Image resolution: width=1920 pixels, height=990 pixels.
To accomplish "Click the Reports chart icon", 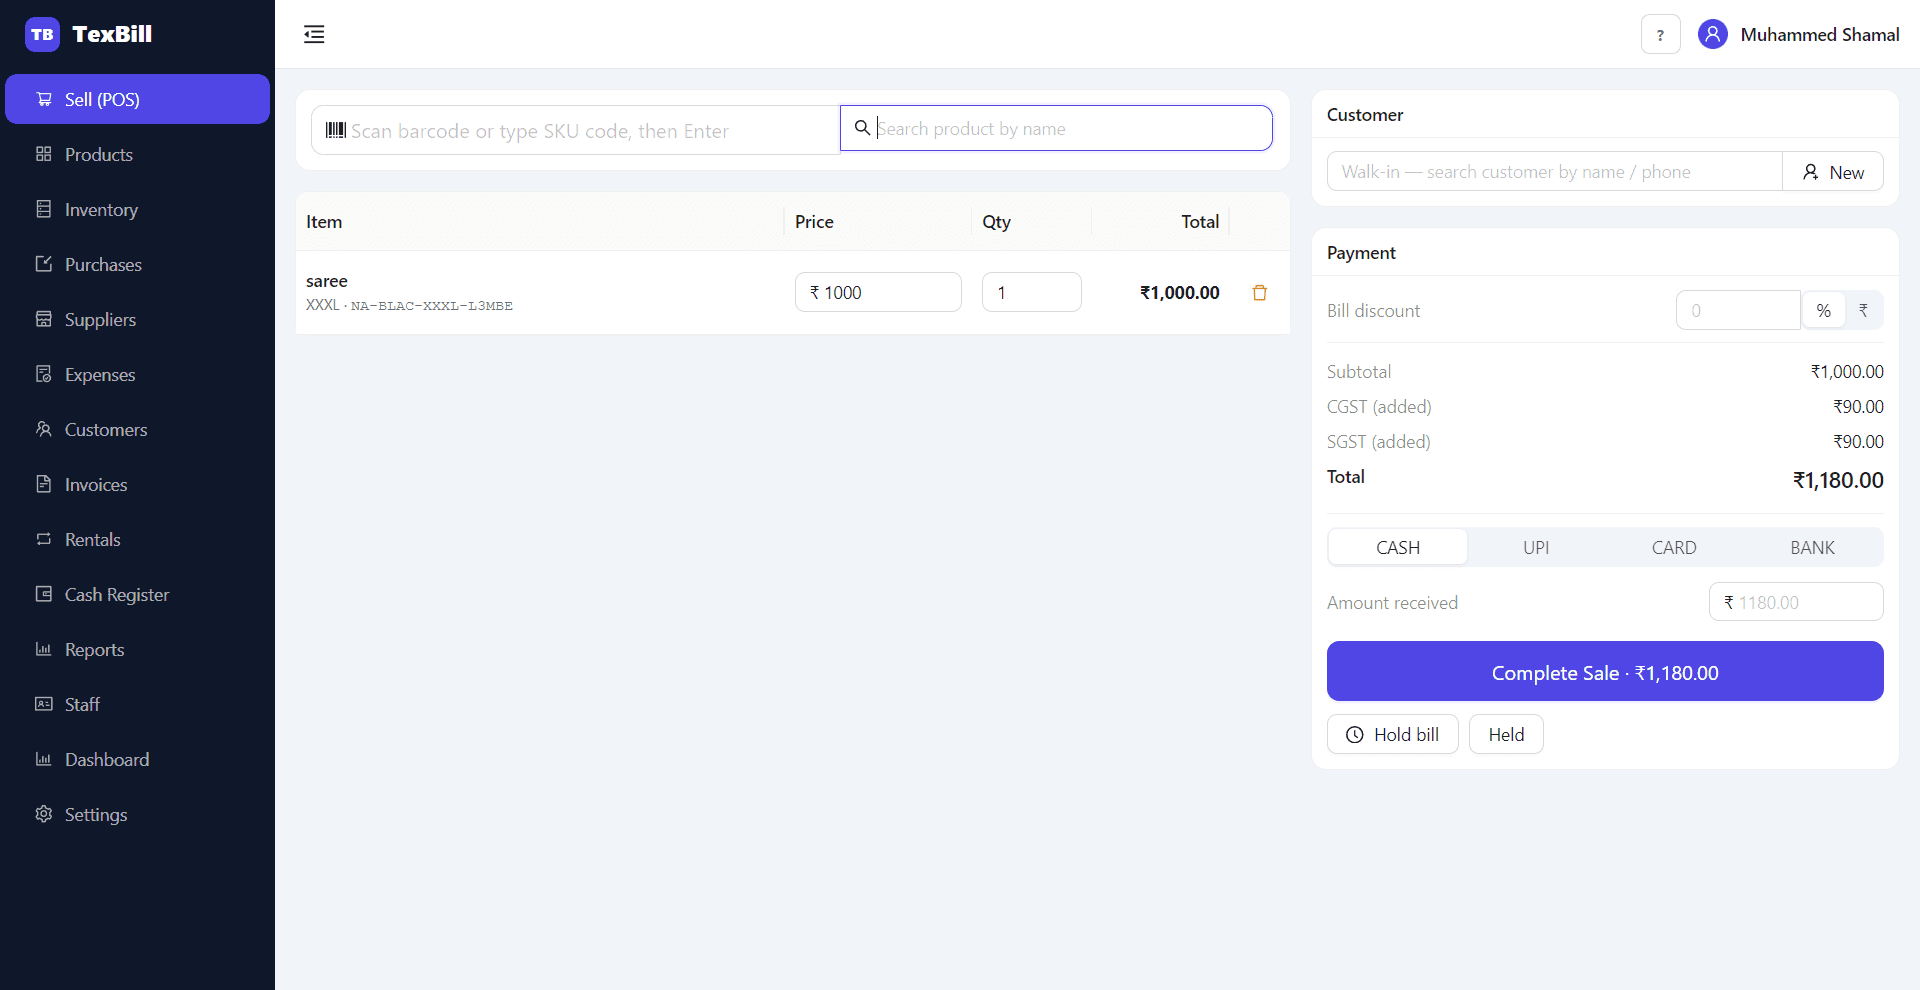I will pyautogui.click(x=44, y=649).
